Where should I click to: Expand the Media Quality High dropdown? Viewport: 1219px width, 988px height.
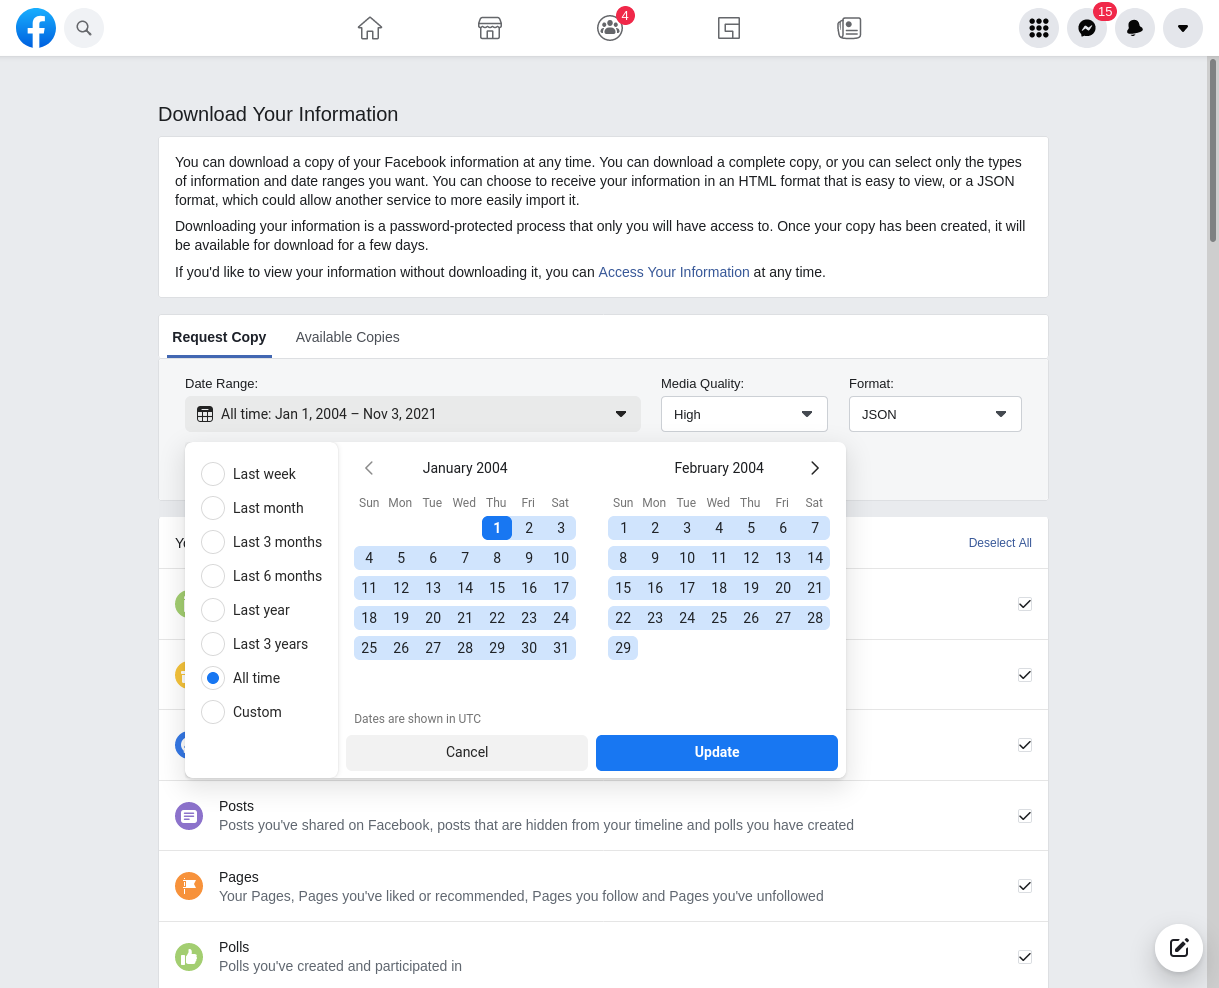coord(744,414)
